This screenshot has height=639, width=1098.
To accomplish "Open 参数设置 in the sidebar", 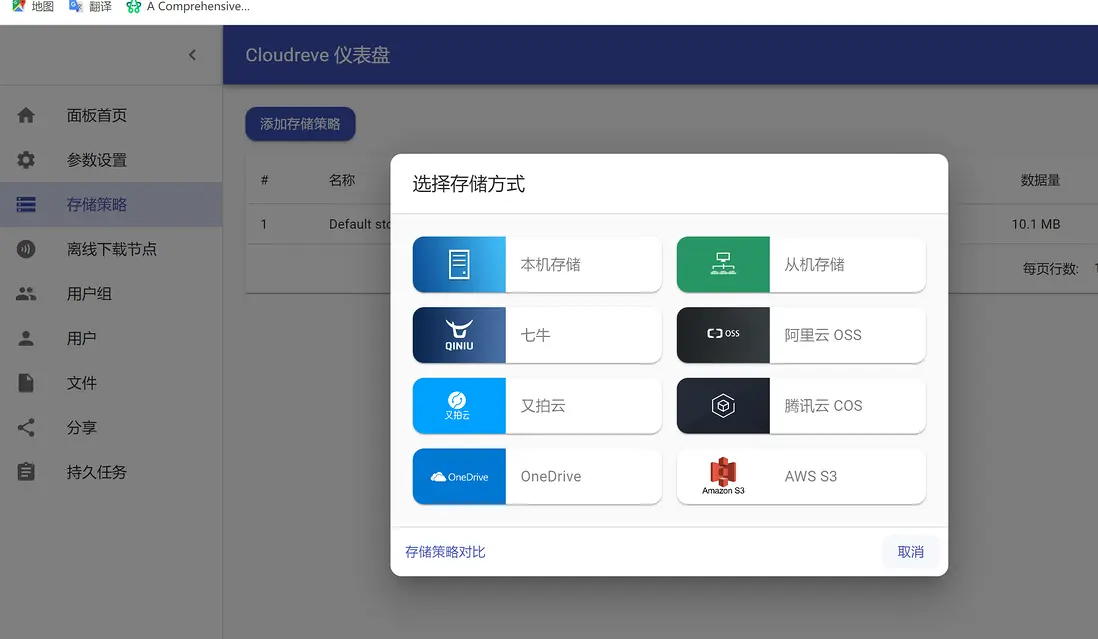I will click(x=111, y=160).
